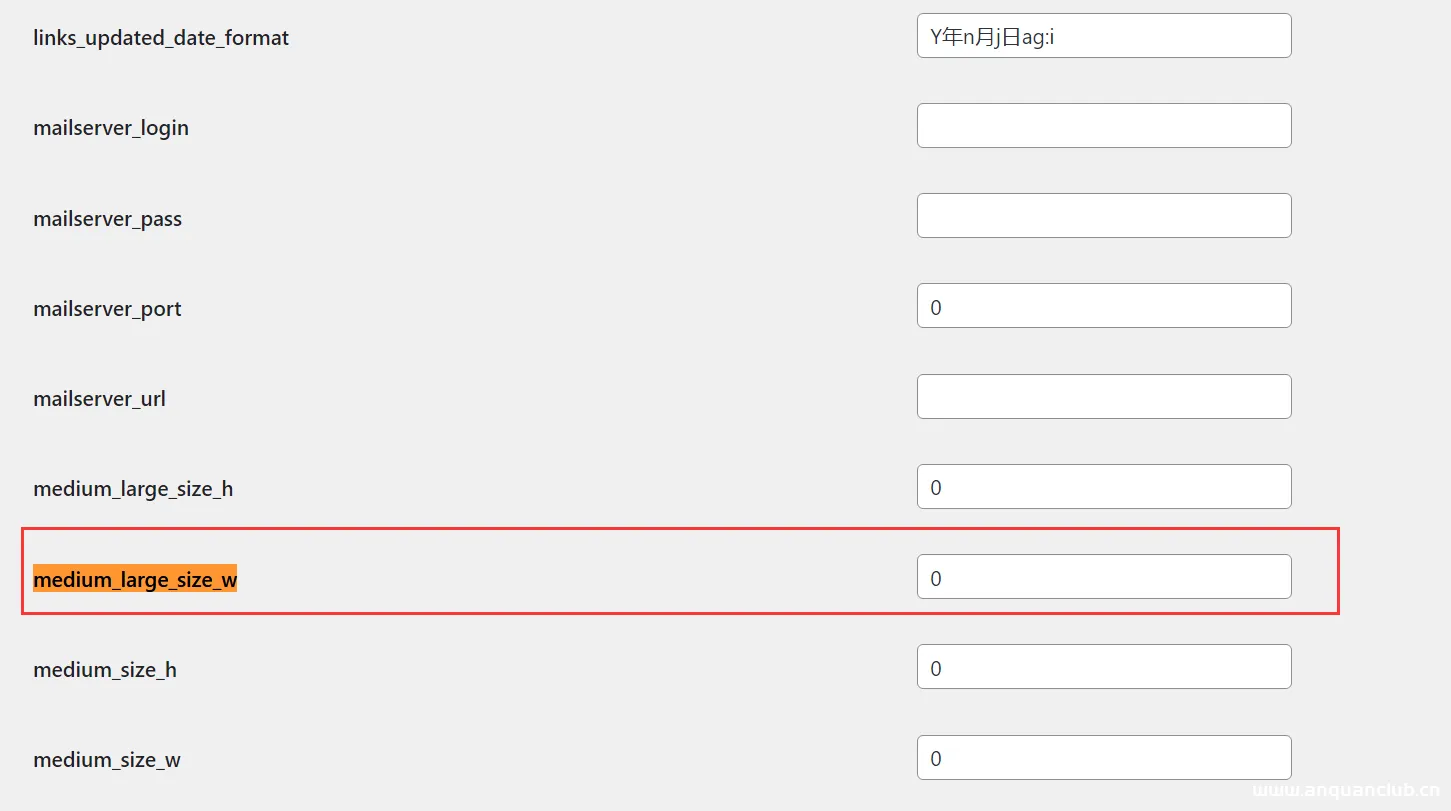Image resolution: width=1451 pixels, height=811 pixels.
Task: Click the medium_size_h label text
Action: tap(105, 669)
